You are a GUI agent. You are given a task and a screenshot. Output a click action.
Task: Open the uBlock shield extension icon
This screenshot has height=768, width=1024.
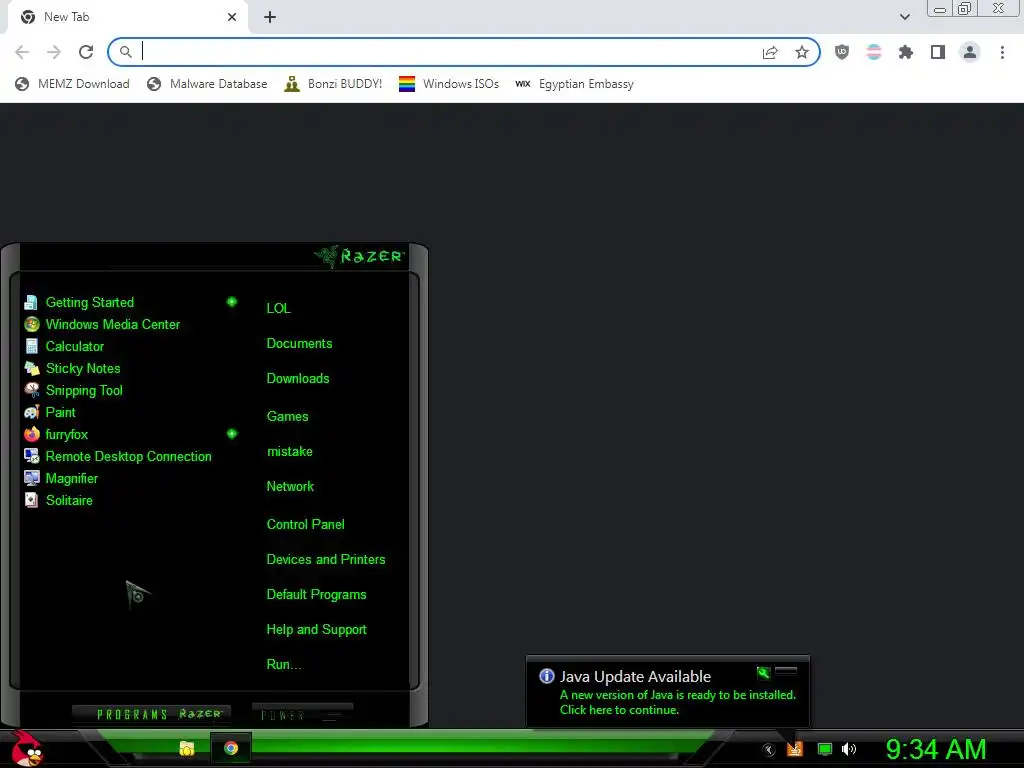click(842, 52)
